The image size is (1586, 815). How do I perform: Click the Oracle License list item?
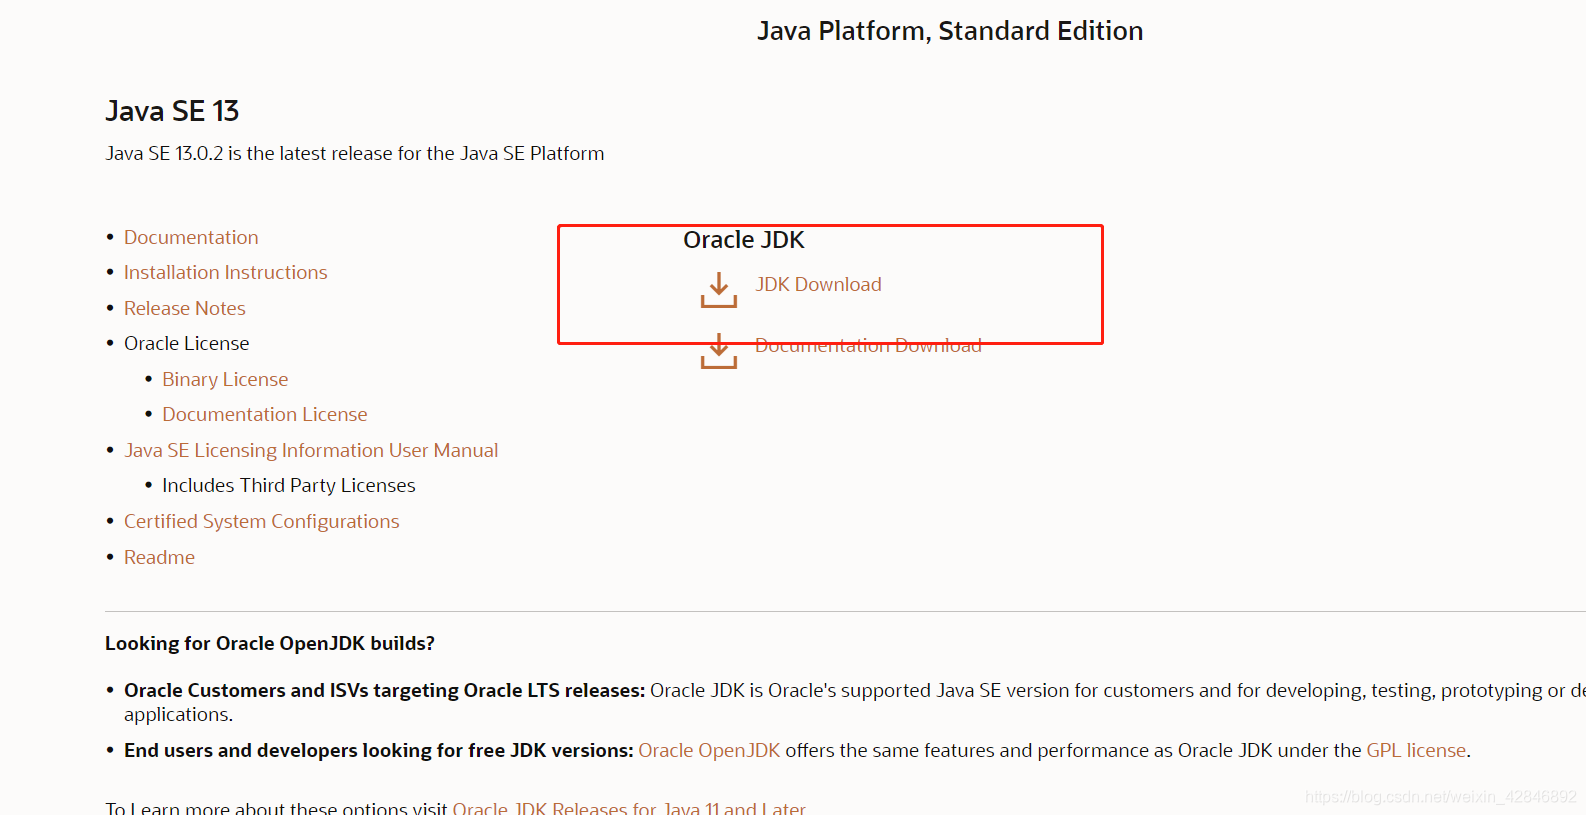(186, 343)
